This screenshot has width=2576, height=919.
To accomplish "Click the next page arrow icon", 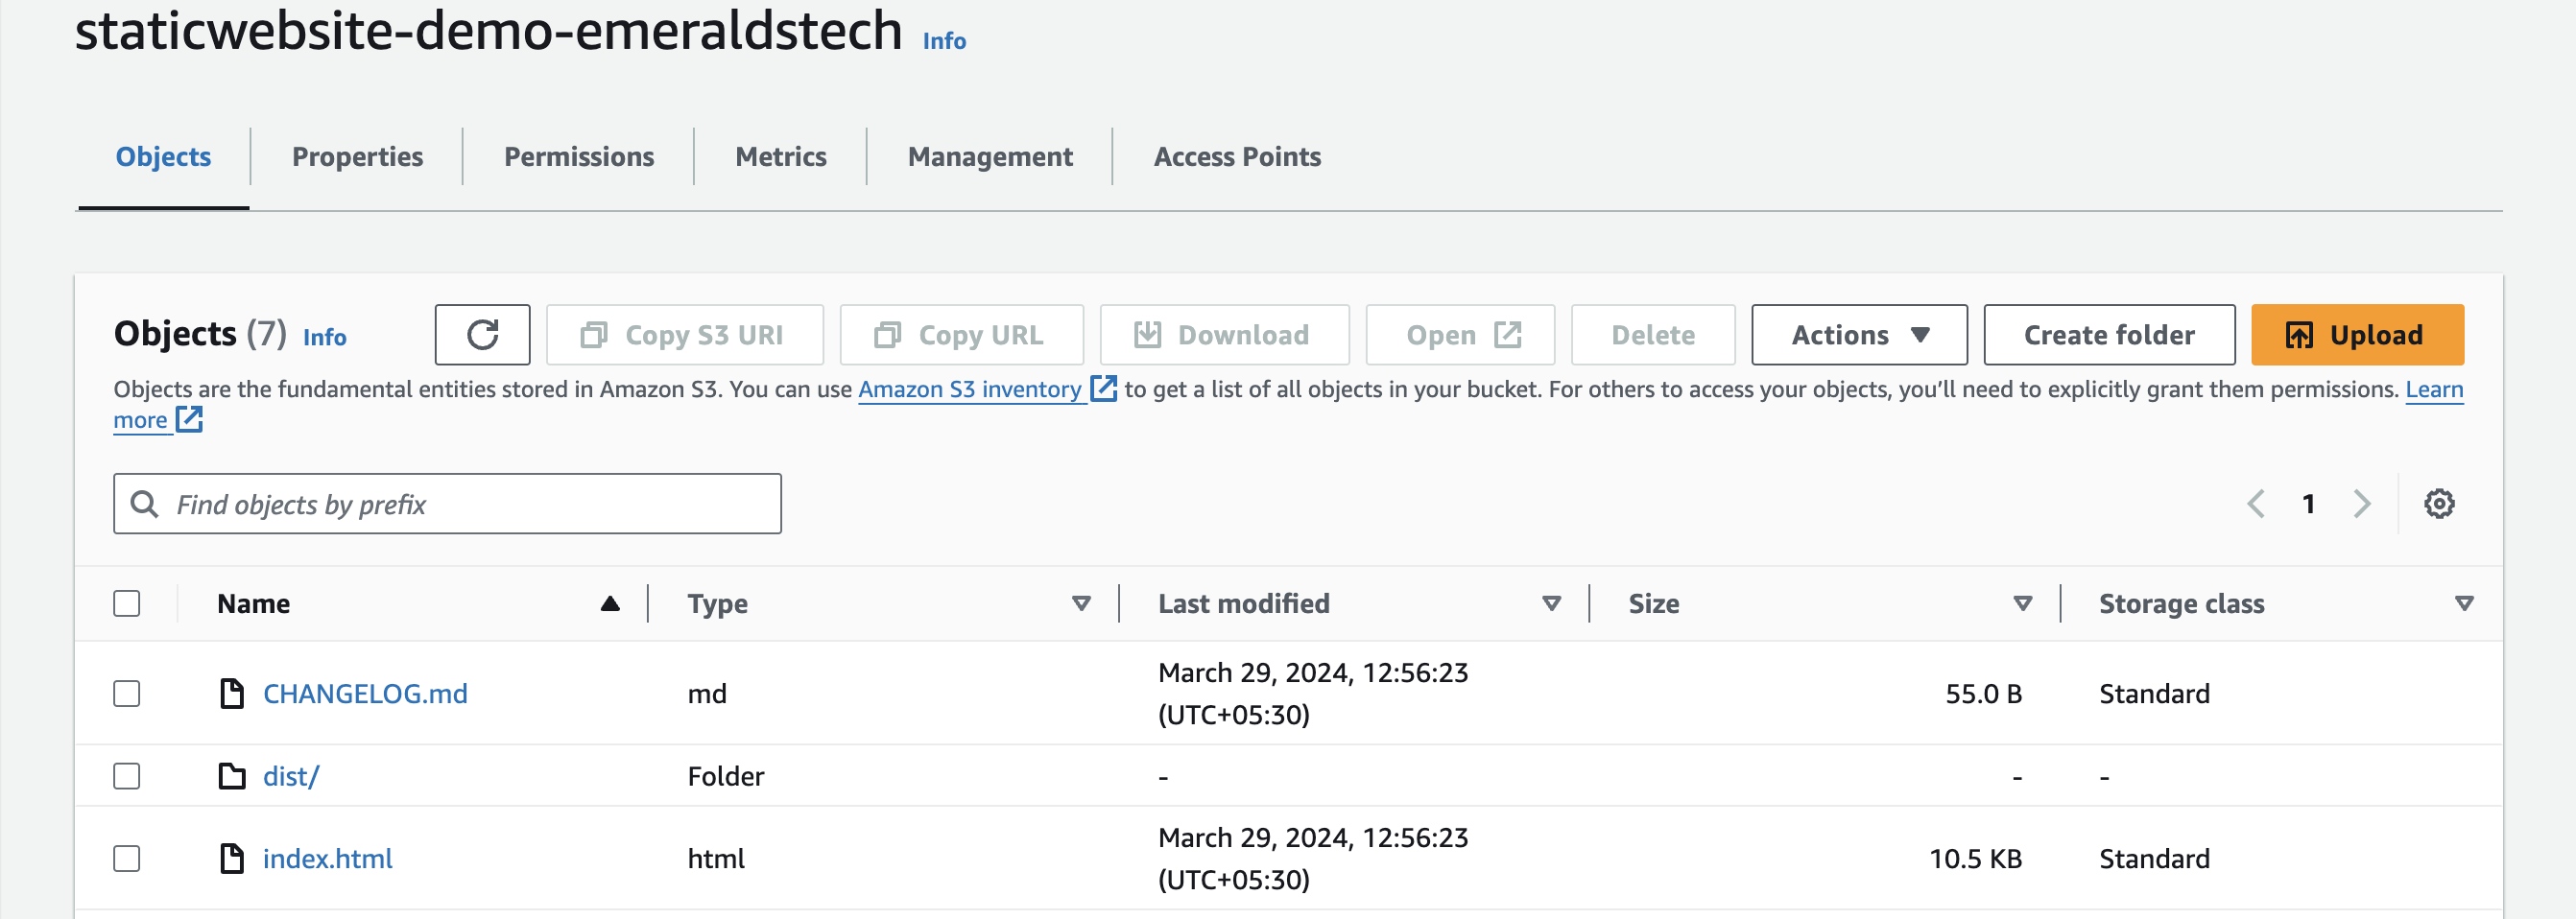I will 2361,504.
